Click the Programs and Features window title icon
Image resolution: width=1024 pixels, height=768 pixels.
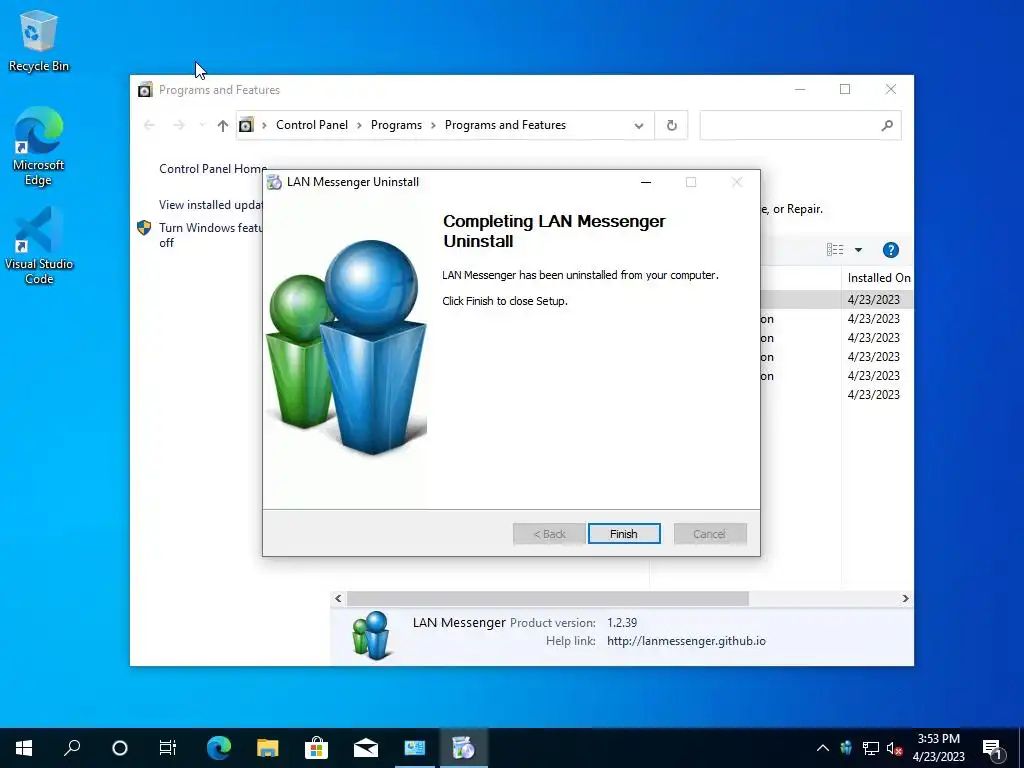pos(145,89)
